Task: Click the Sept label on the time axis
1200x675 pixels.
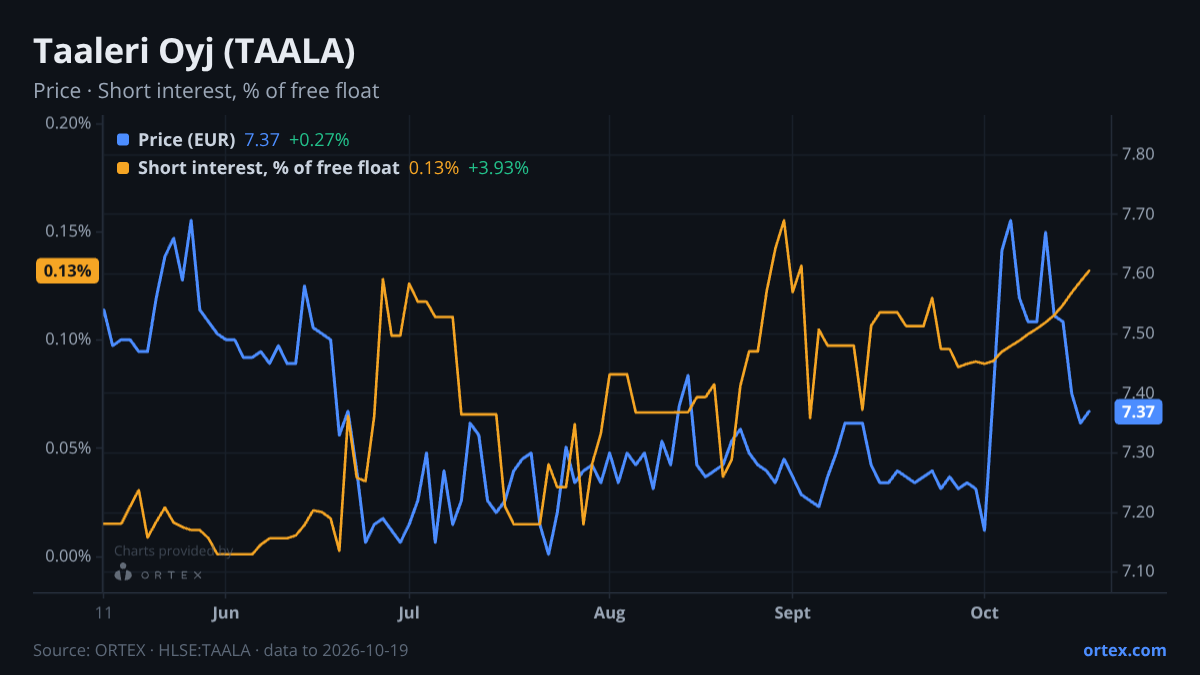Action: pyautogui.click(x=792, y=613)
